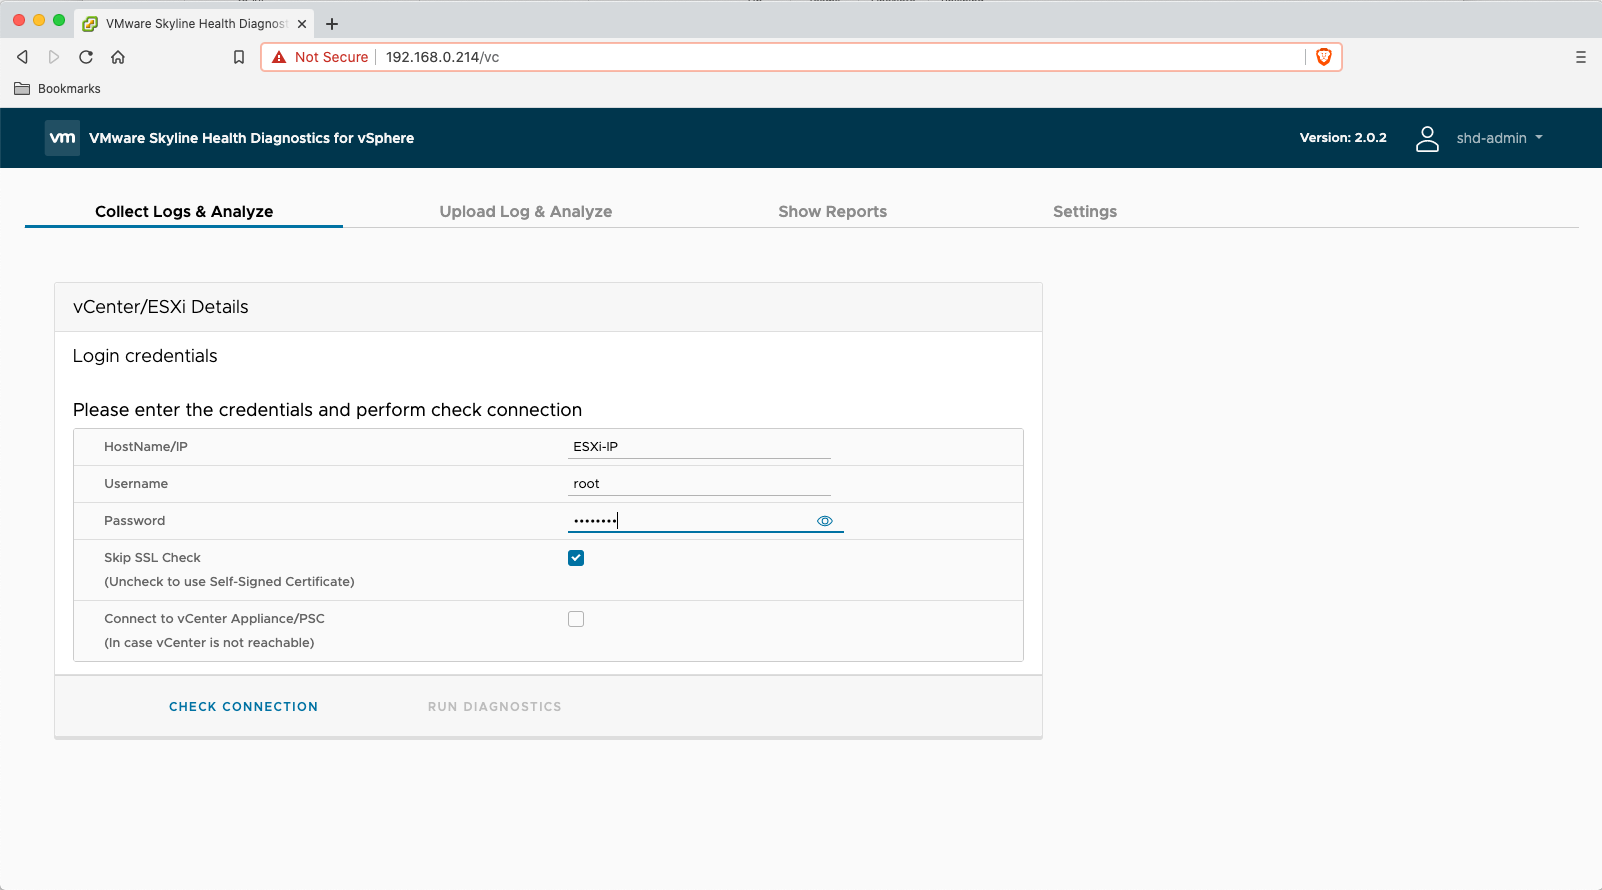Go to the Settings tab

(1085, 211)
